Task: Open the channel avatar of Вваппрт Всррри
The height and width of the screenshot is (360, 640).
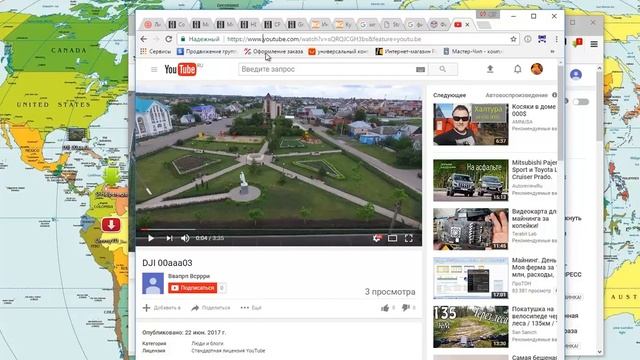Action: click(153, 283)
